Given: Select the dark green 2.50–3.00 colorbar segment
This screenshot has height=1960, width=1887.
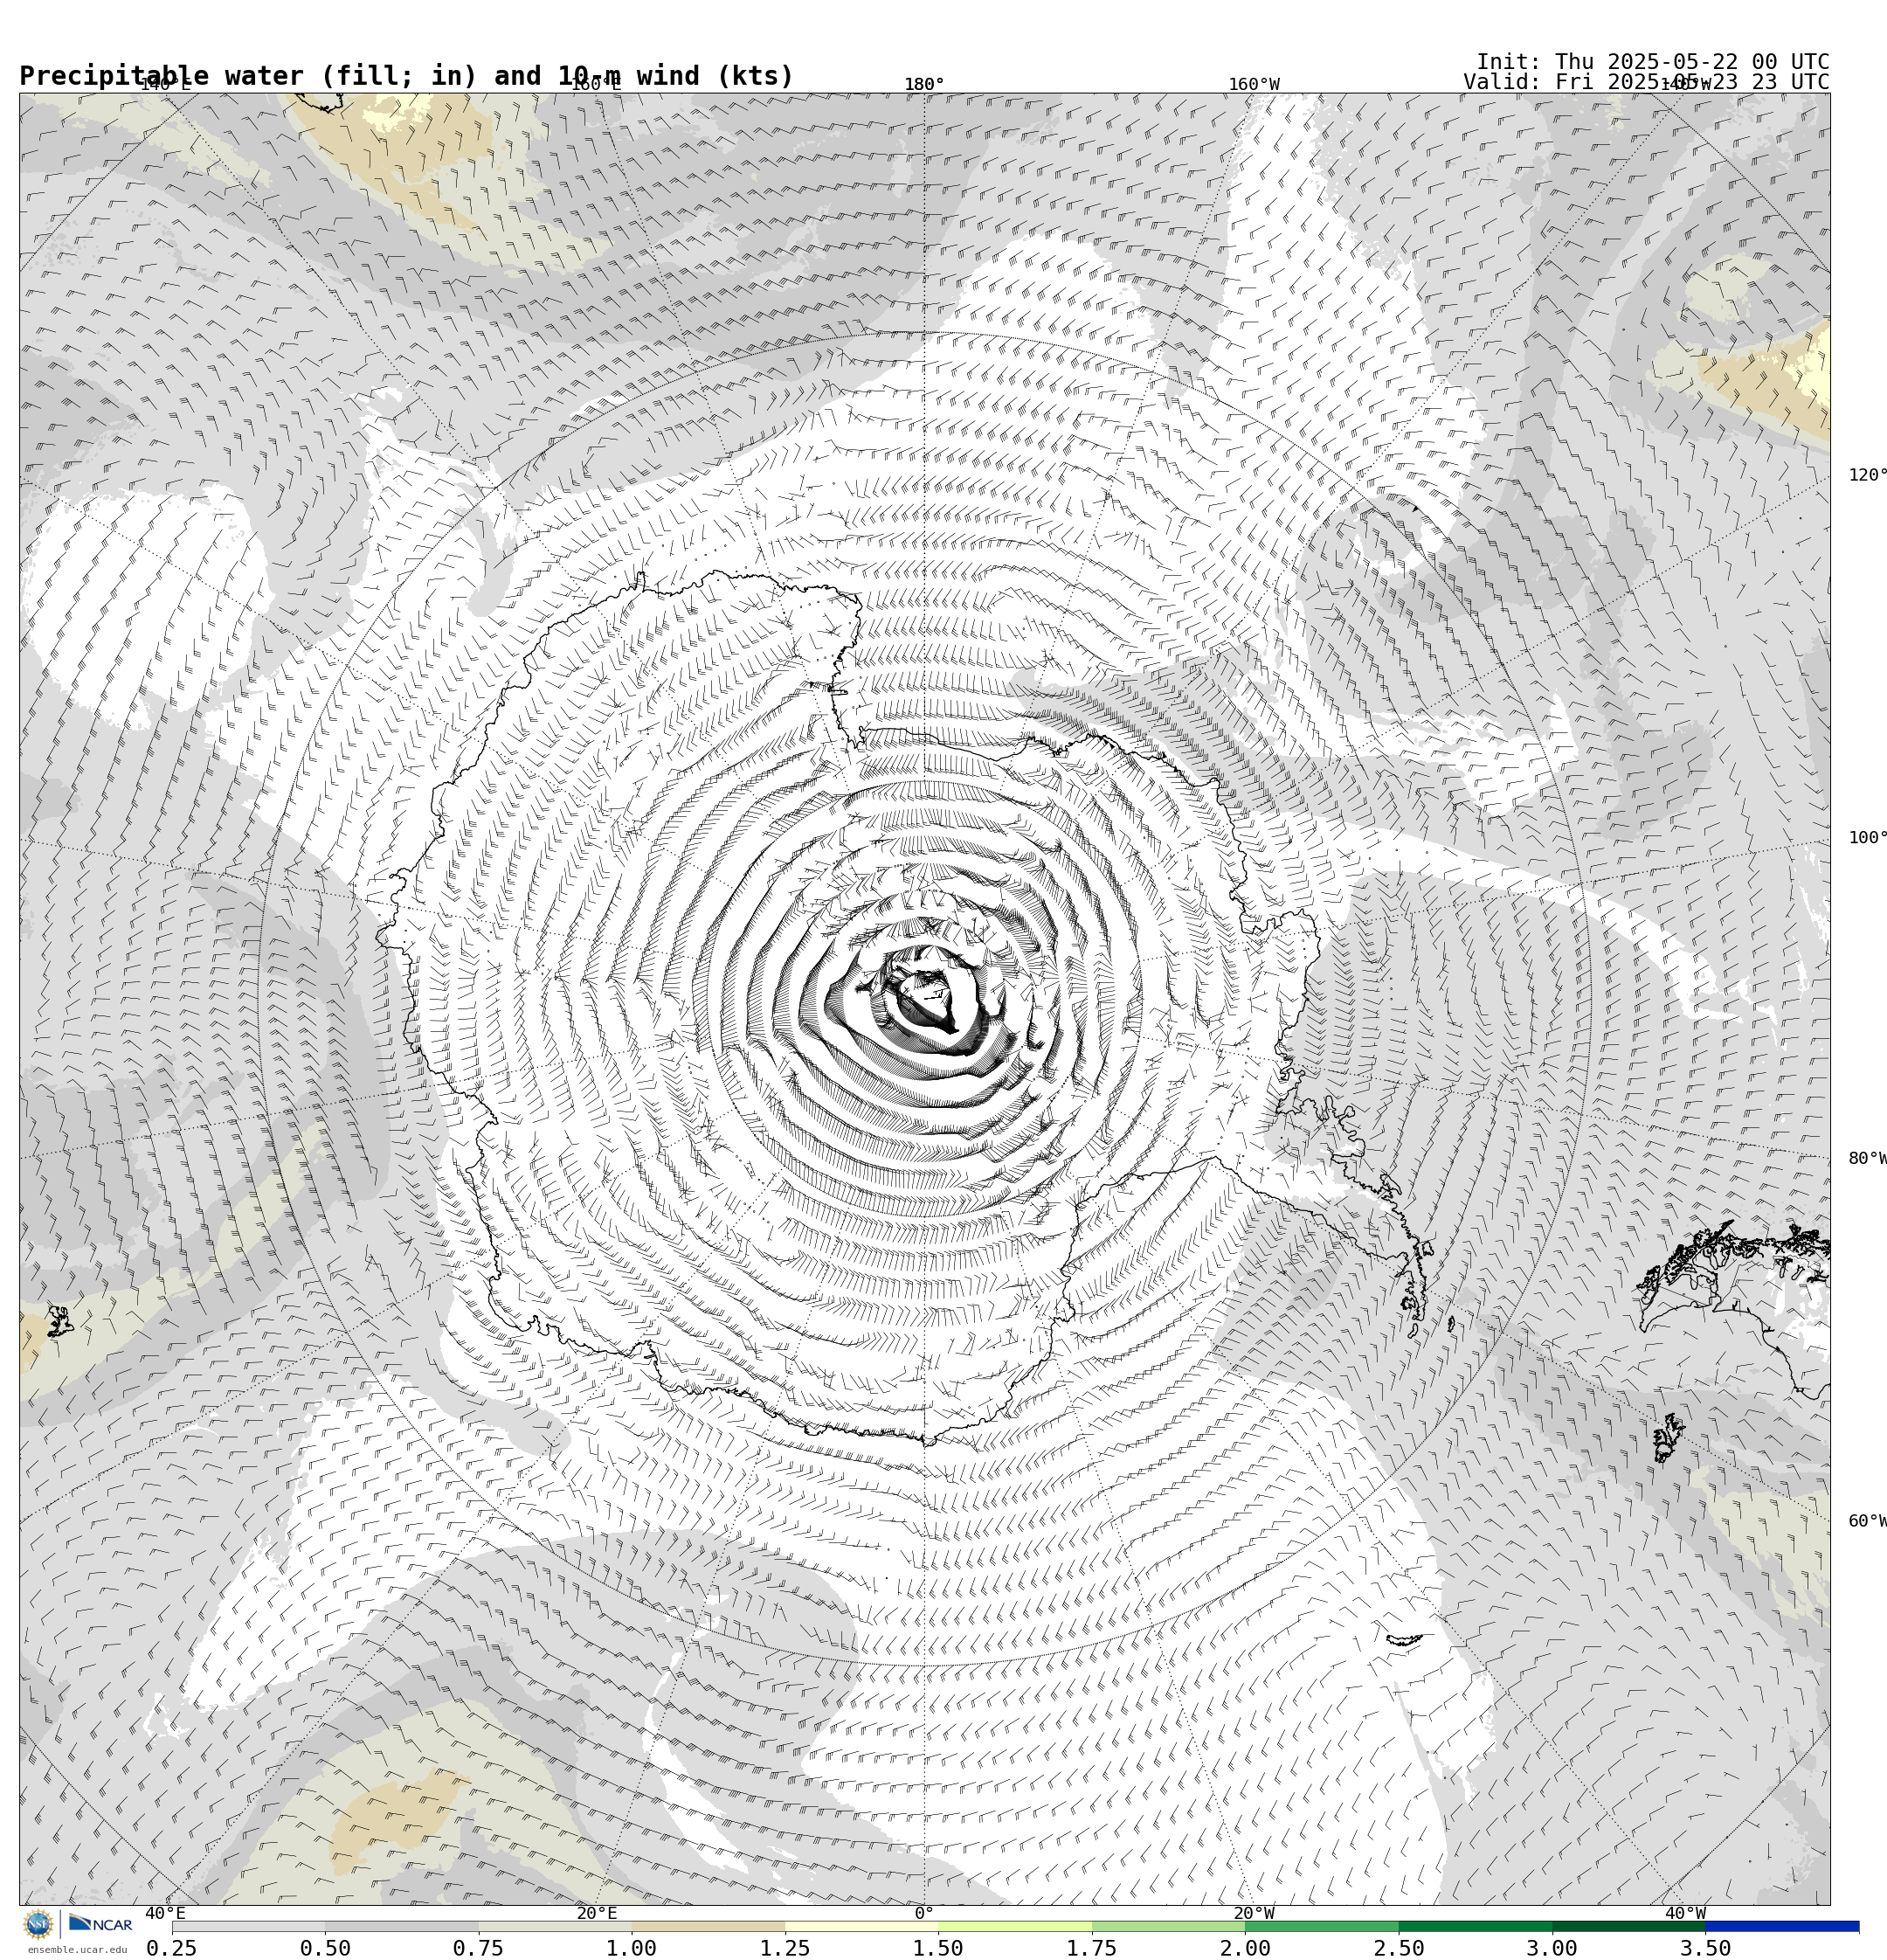Looking at the screenshot, I should 1475,1926.
